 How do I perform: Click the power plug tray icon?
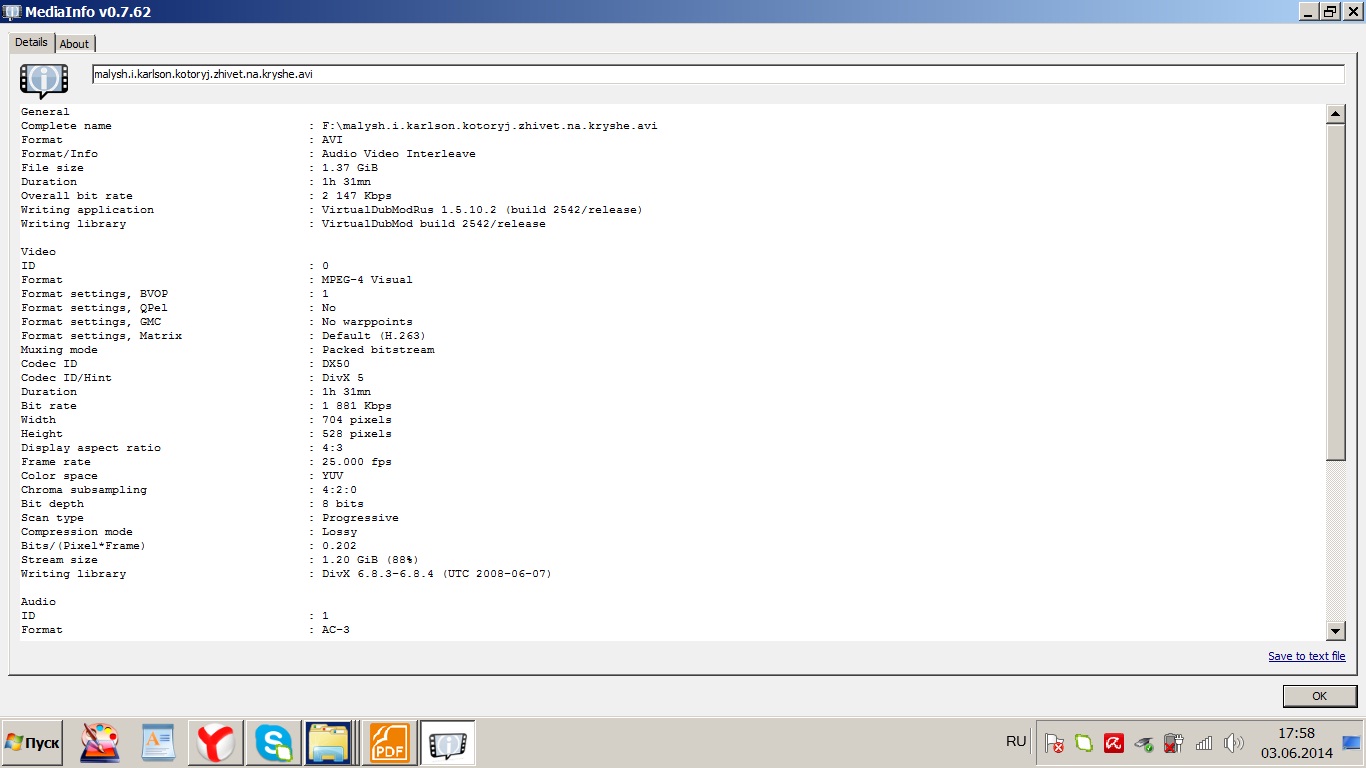(1174, 743)
